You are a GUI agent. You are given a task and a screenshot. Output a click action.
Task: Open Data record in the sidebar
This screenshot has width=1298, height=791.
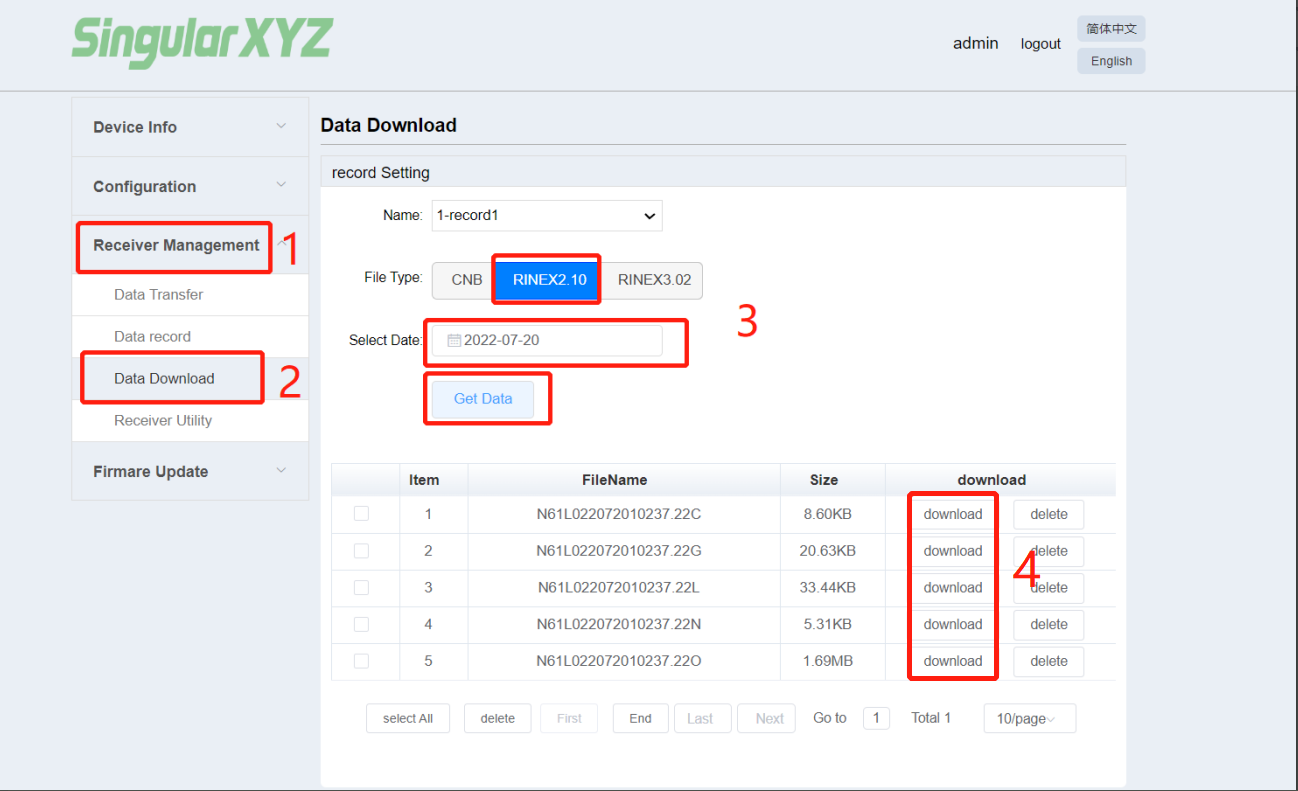point(152,337)
